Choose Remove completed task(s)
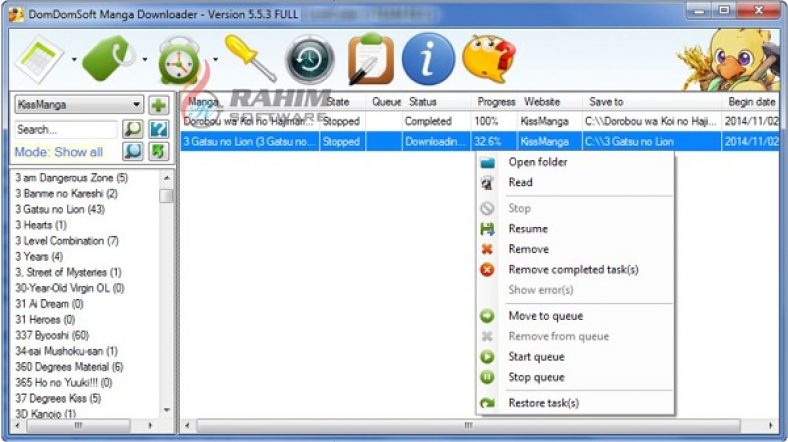 573,270
